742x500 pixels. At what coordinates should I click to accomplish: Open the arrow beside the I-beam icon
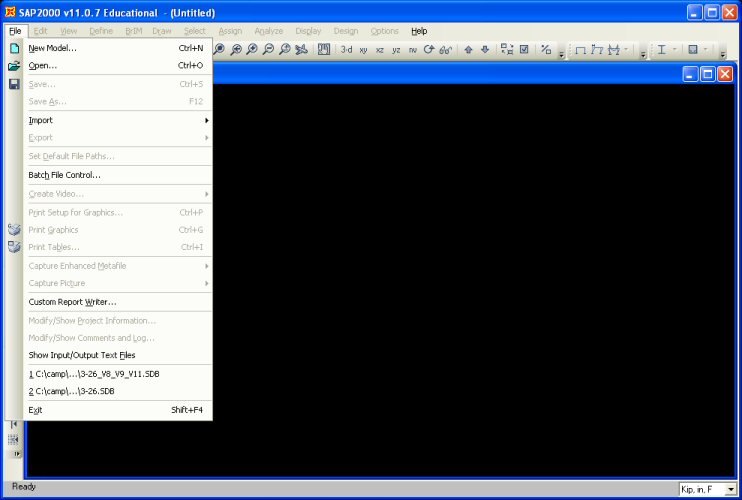tap(674, 49)
